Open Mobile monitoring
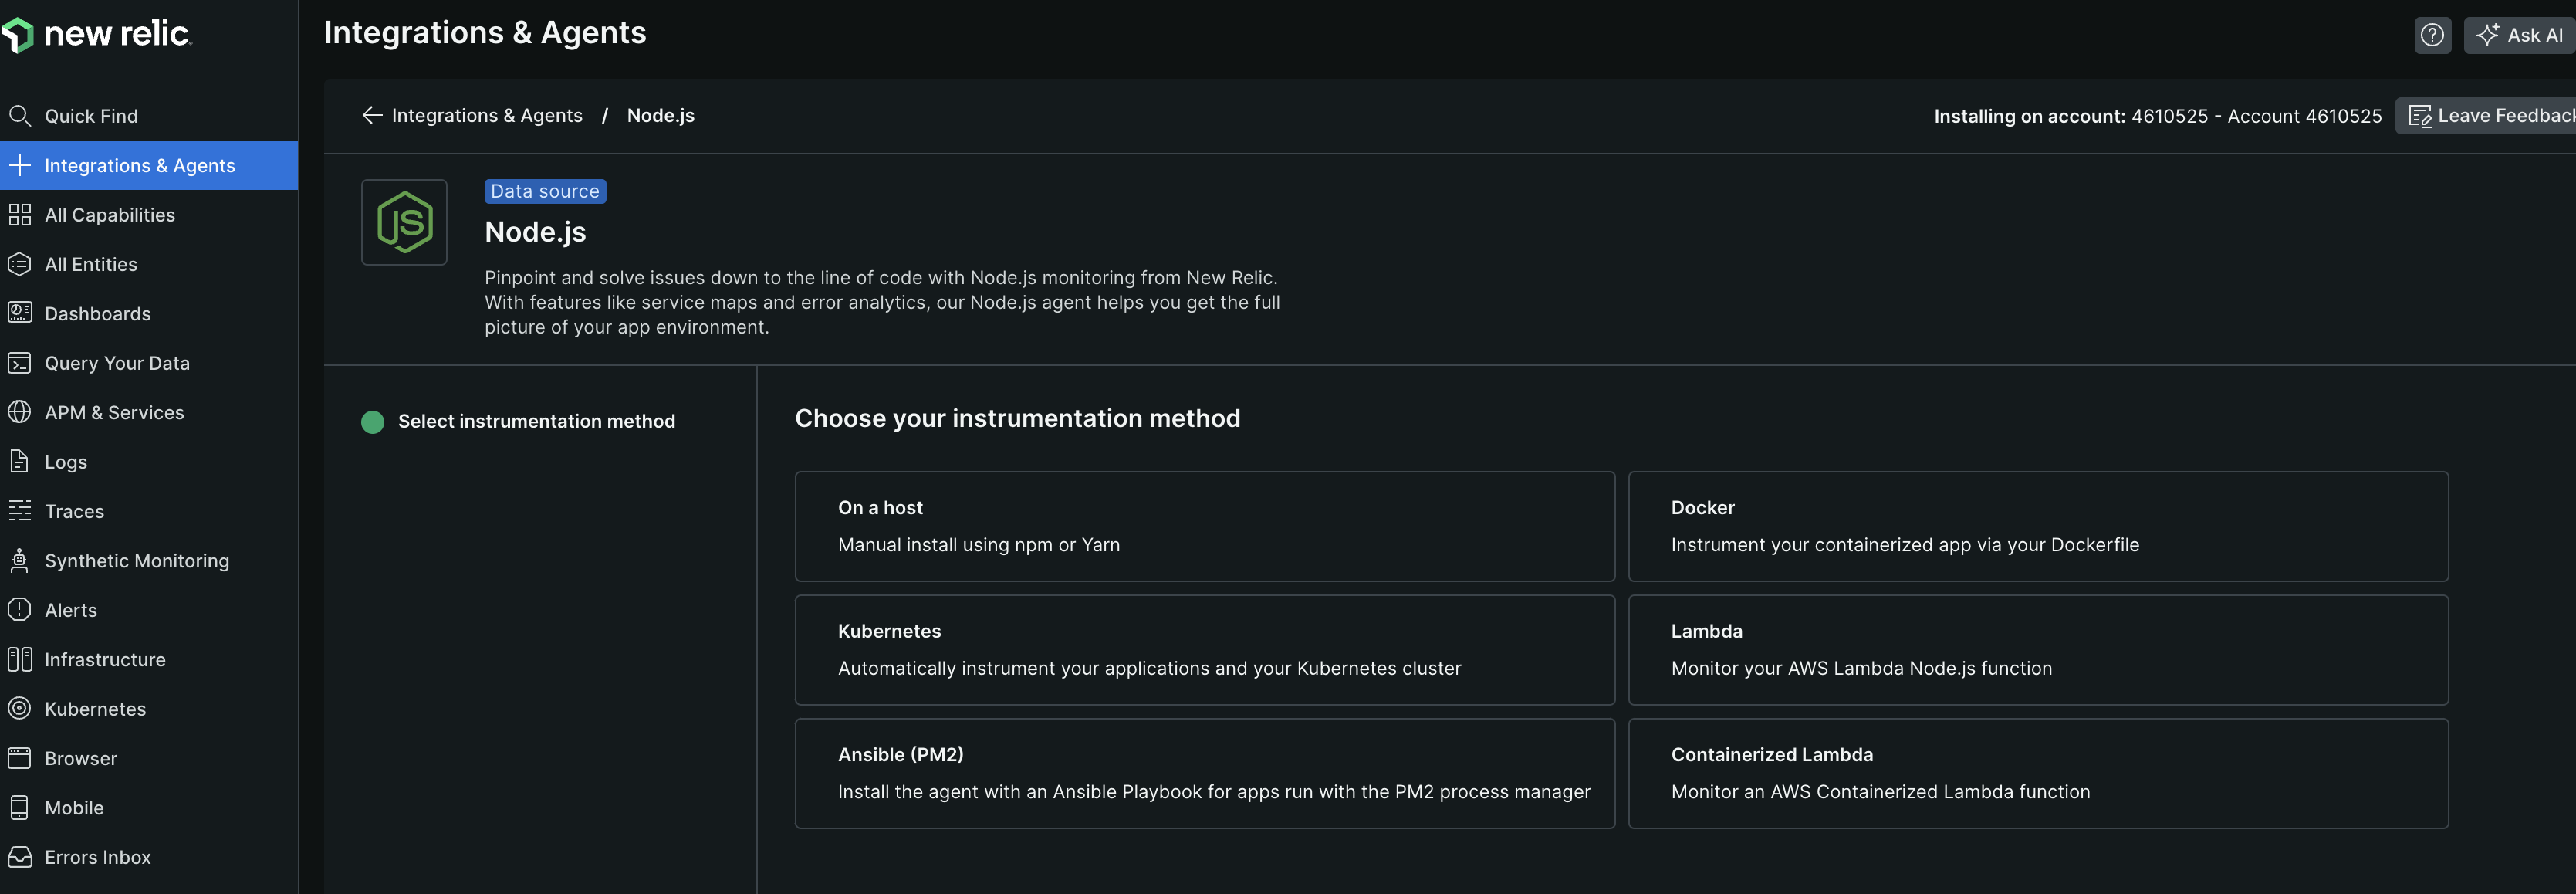This screenshot has width=2576, height=894. 149,807
